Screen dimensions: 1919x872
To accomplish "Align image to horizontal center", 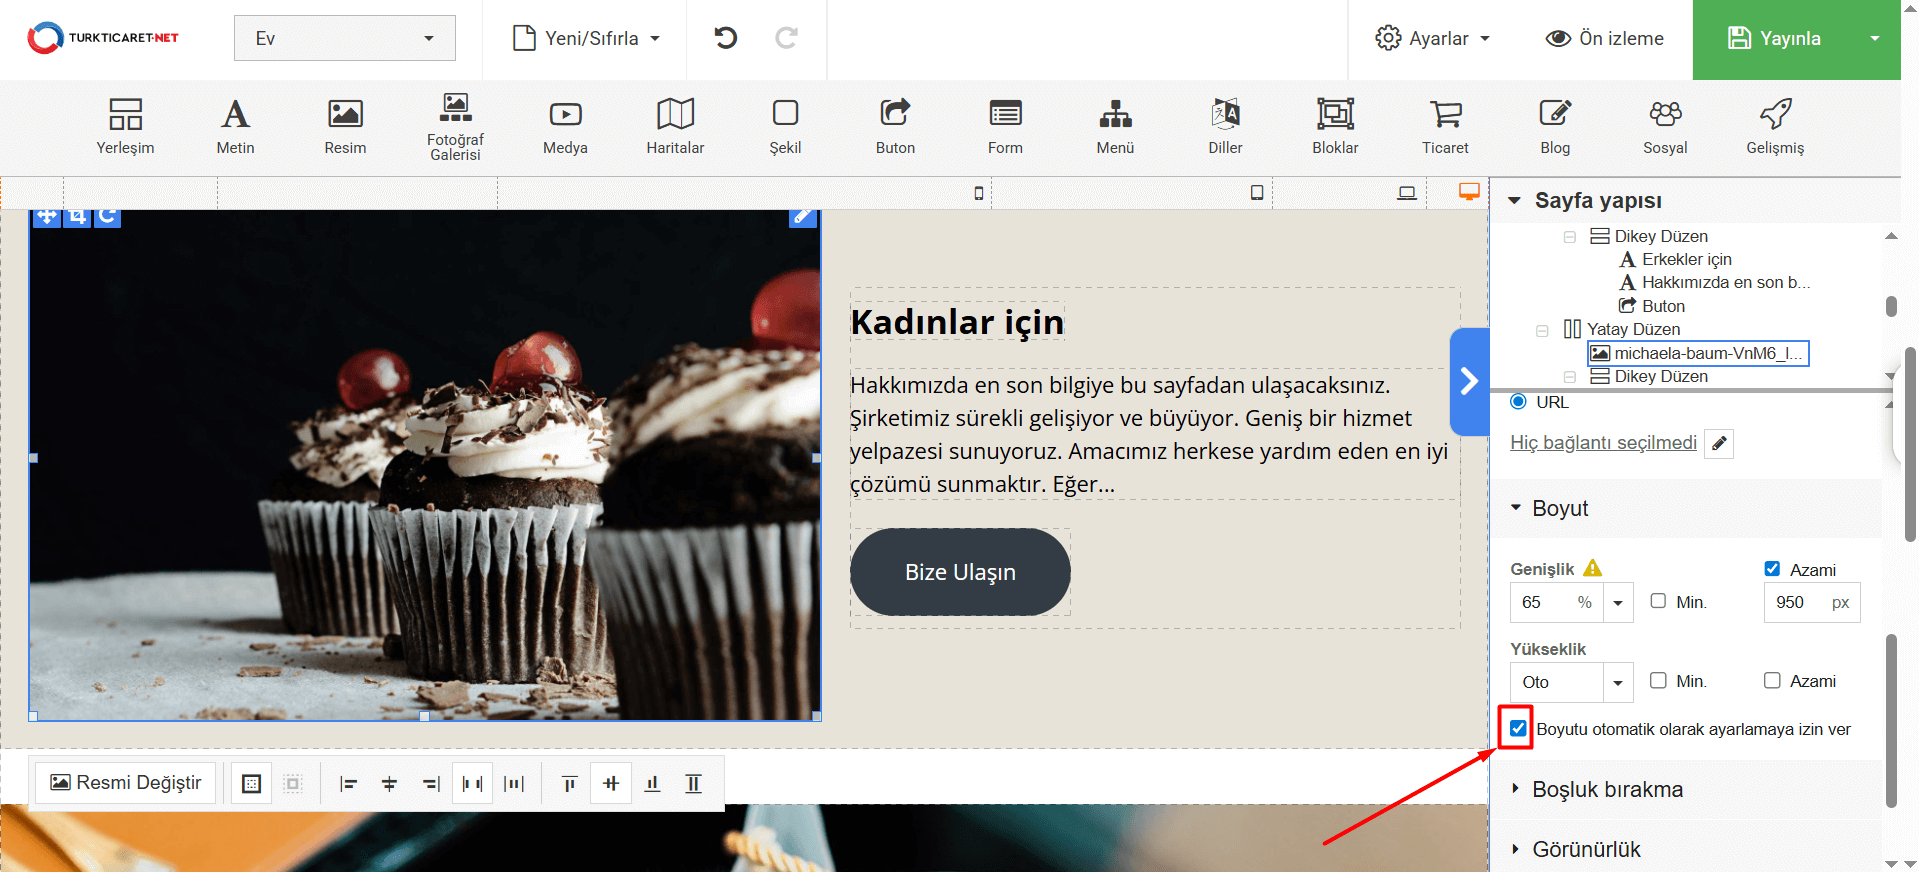I will click(x=390, y=783).
